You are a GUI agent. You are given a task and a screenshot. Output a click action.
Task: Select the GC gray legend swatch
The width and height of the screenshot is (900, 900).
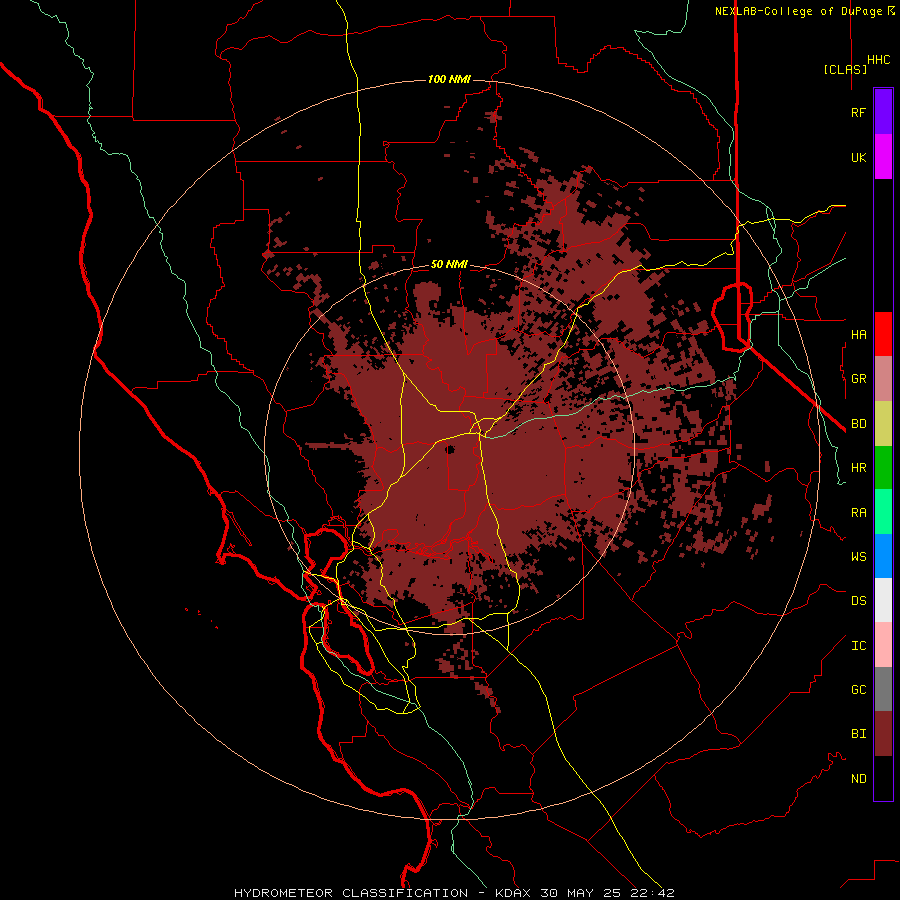[x=883, y=689]
